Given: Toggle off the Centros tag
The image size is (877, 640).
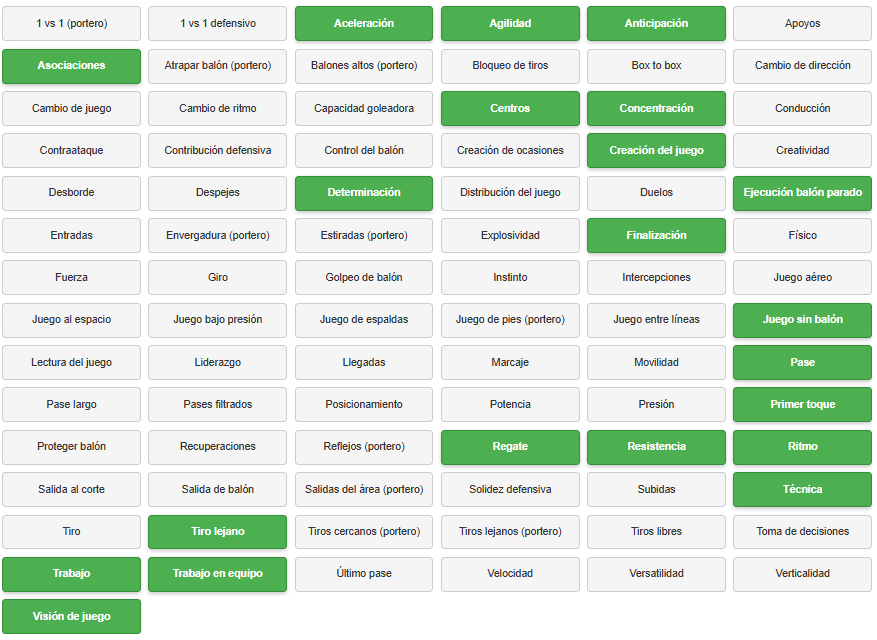Looking at the screenshot, I should coord(510,108).
